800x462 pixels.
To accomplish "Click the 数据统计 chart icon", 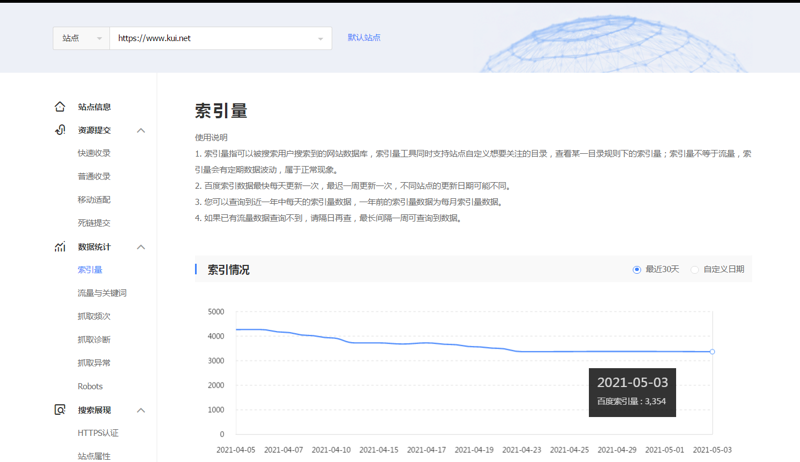I will click(60, 247).
